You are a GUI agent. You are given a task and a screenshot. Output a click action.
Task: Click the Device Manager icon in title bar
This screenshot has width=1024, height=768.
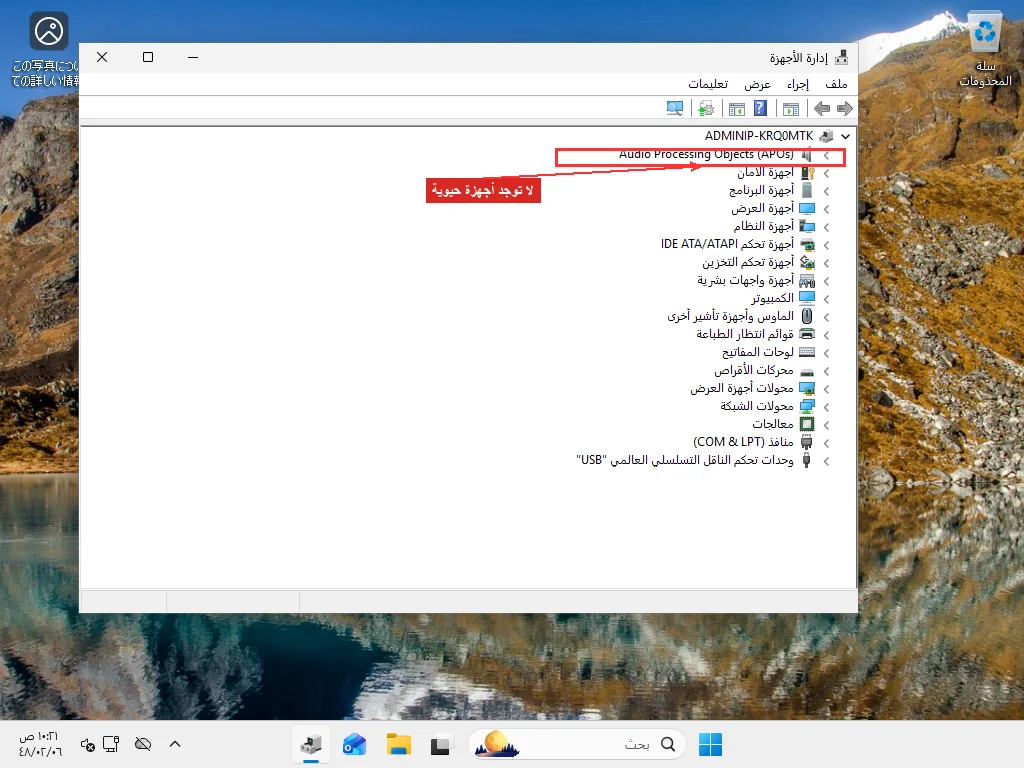coord(842,57)
